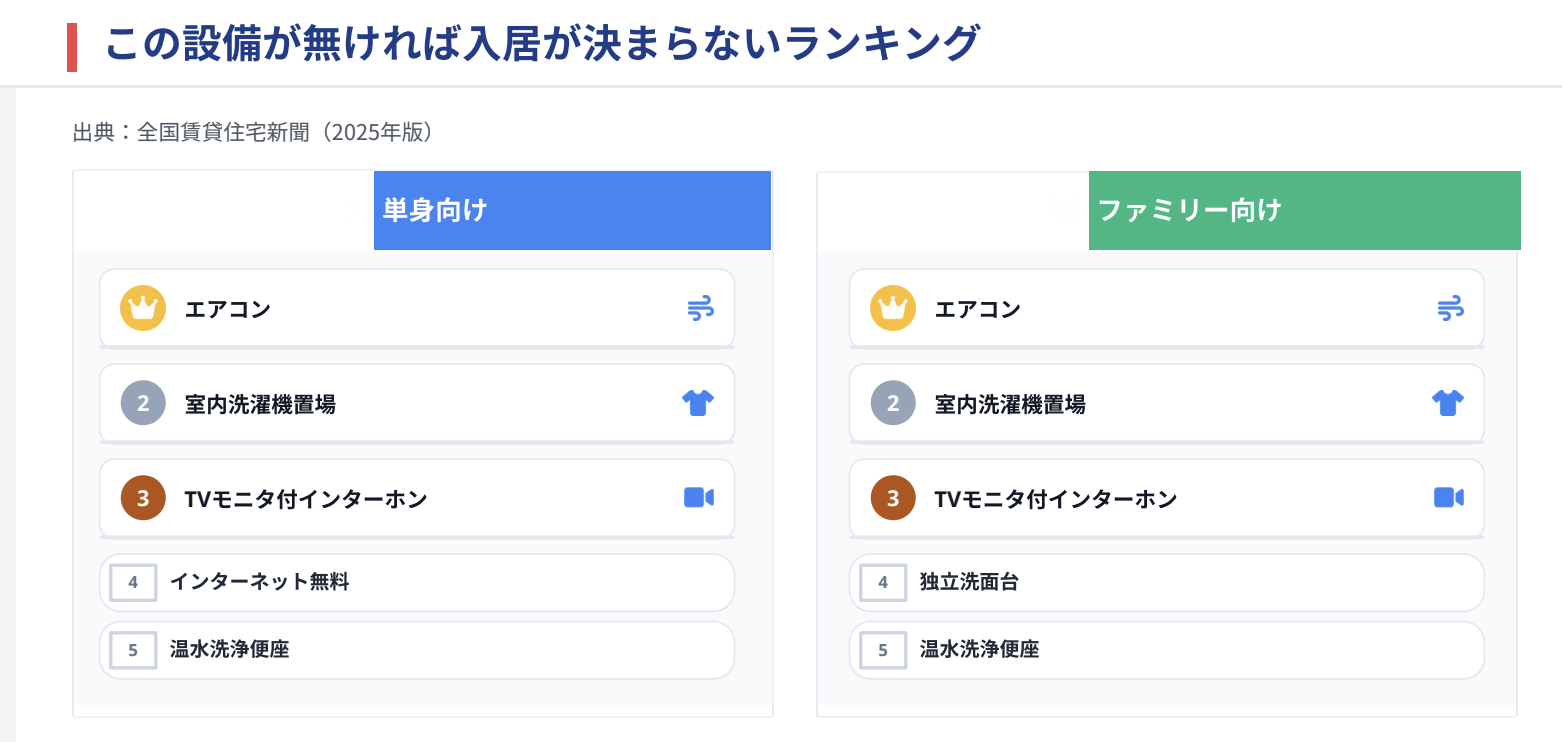
Task: Click the インターネット無料 ranking row
Action: (x=416, y=582)
